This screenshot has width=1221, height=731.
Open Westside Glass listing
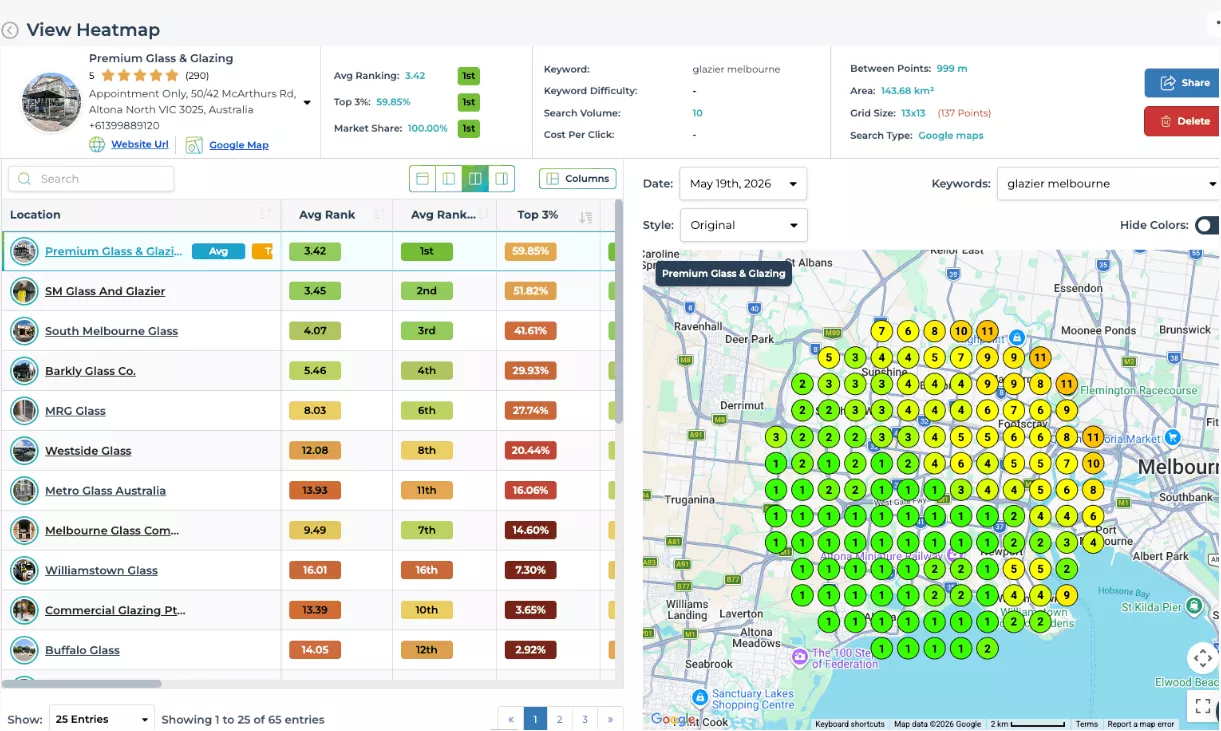point(88,451)
